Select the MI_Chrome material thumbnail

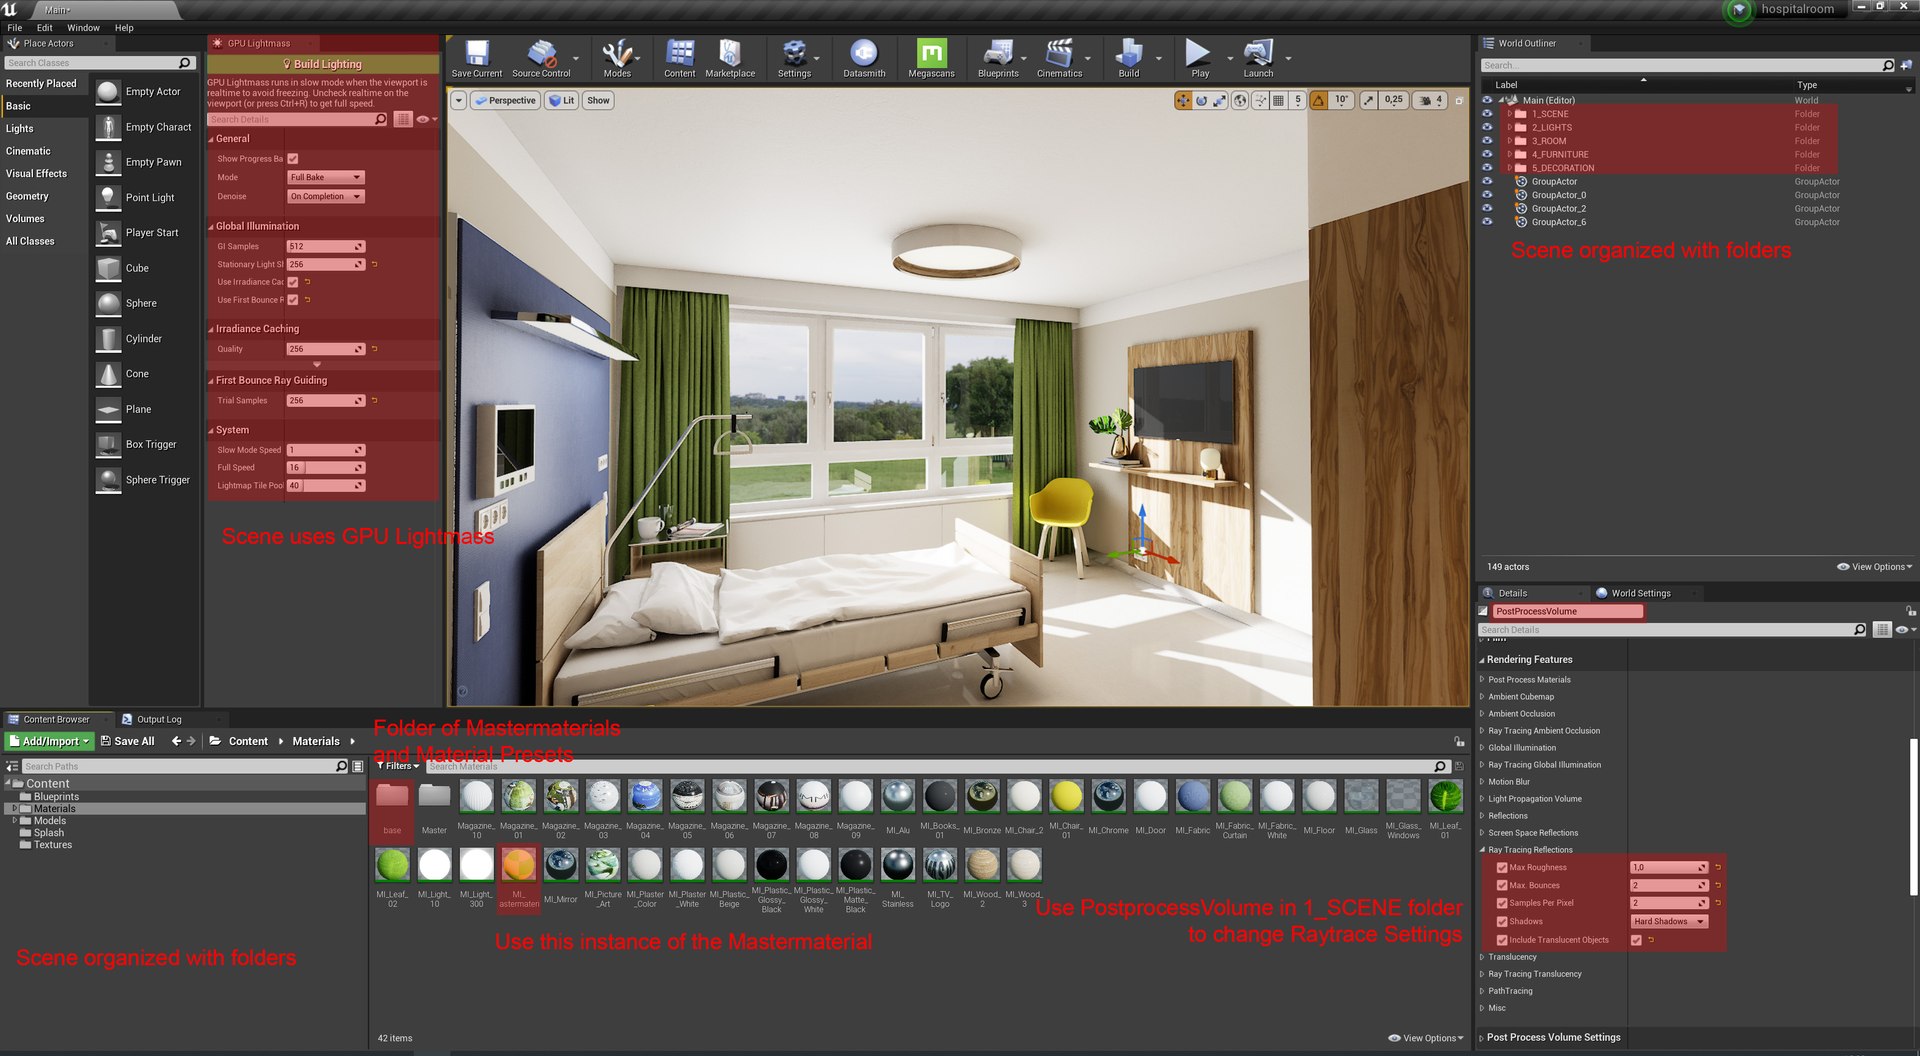coord(1108,797)
